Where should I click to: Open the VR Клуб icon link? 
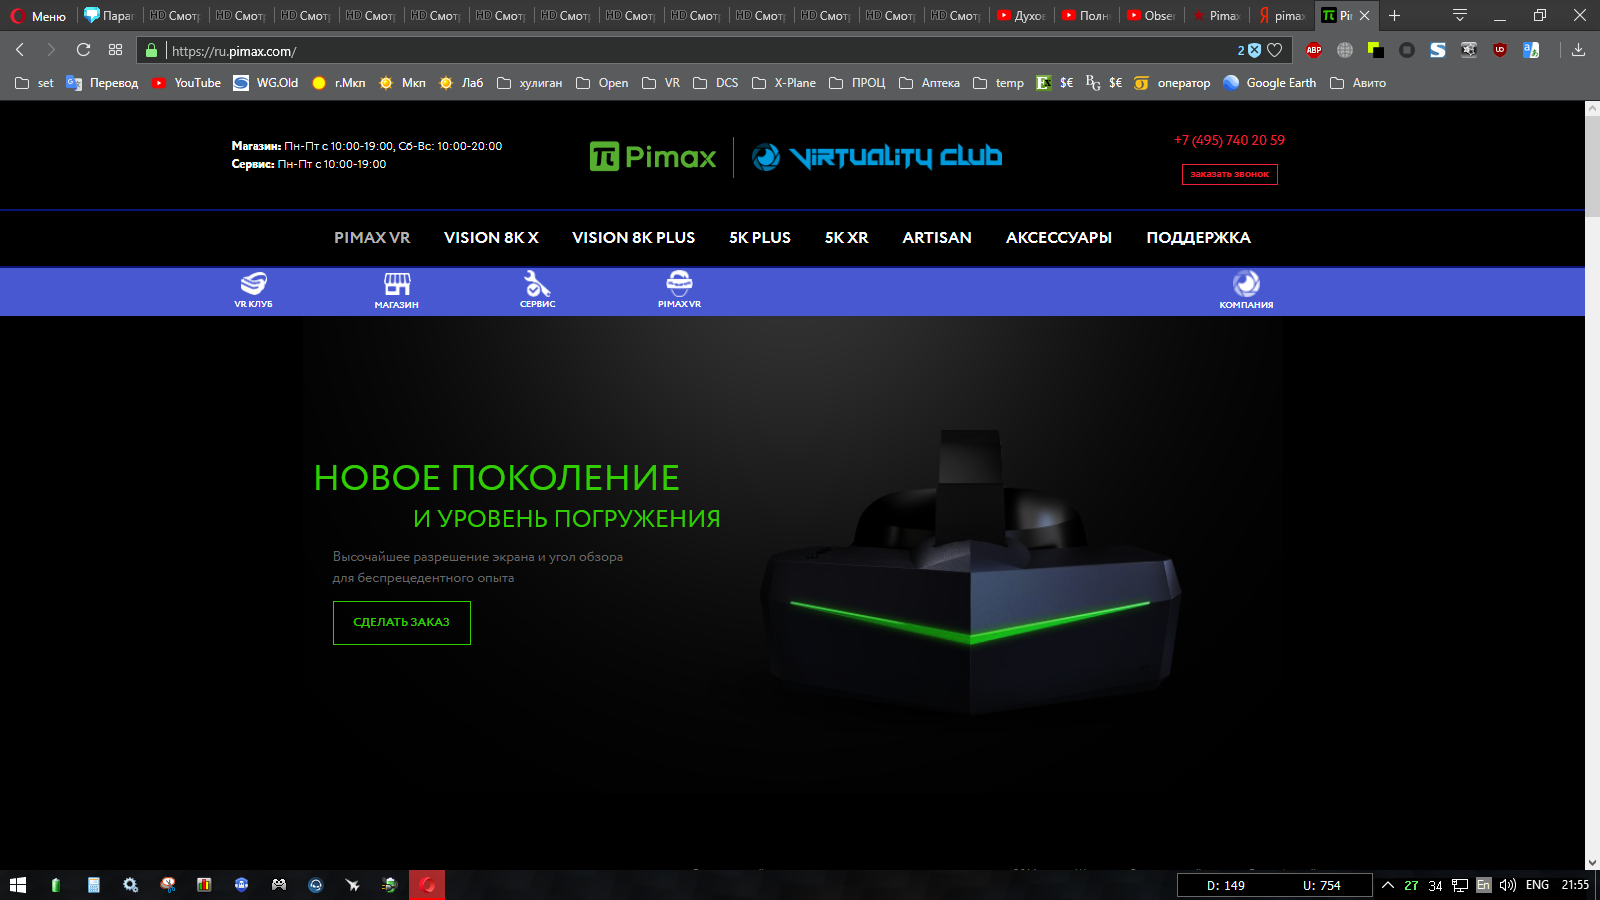(x=253, y=290)
